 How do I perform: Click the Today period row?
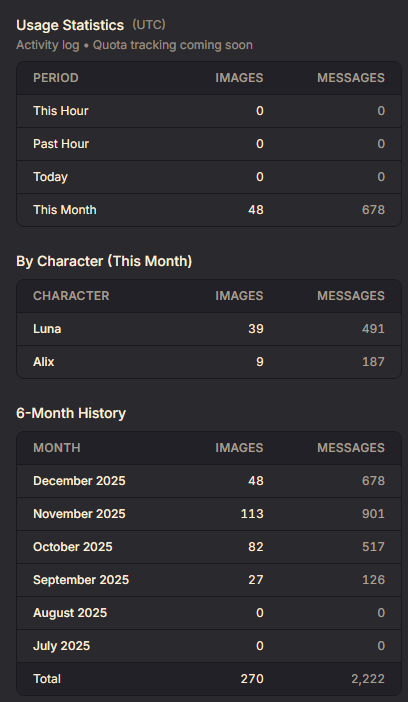[x=209, y=177]
